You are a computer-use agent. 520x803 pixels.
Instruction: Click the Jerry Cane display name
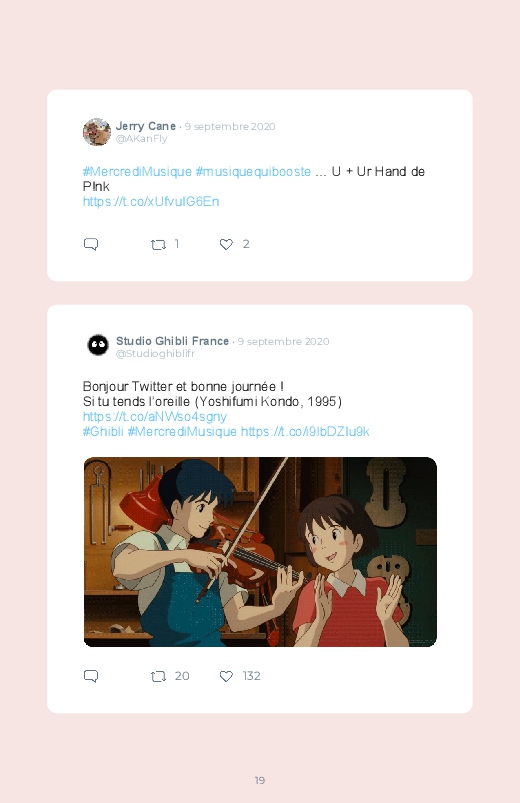146,126
